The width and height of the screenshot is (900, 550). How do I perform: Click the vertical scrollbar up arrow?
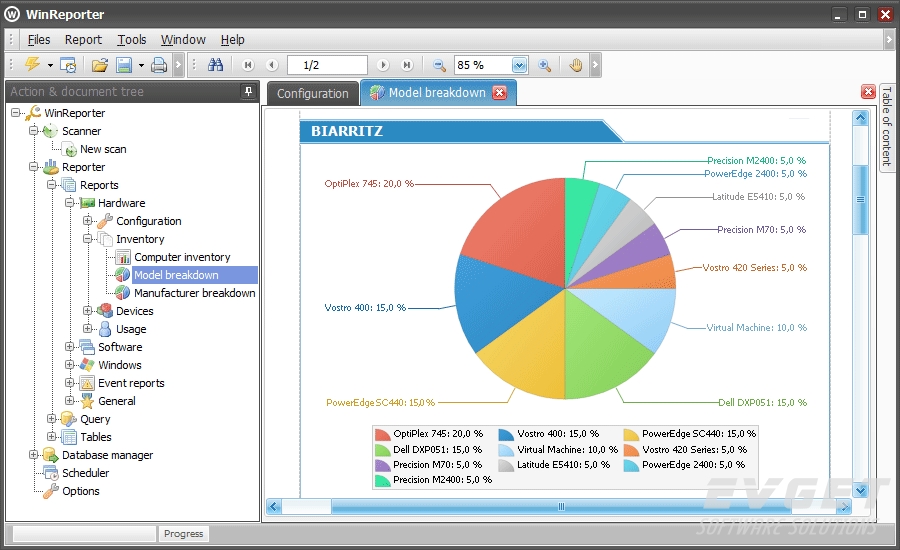pyautogui.click(x=860, y=118)
